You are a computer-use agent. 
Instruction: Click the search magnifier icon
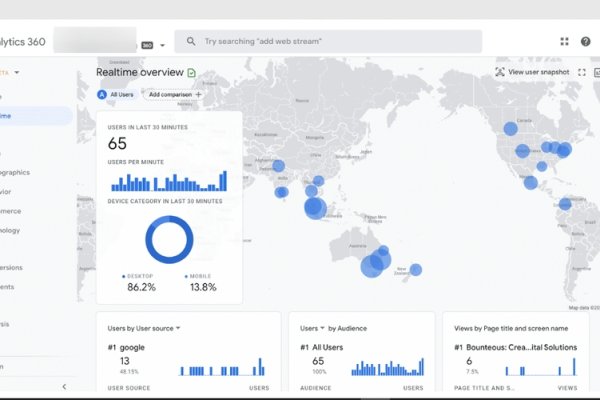click(x=190, y=42)
